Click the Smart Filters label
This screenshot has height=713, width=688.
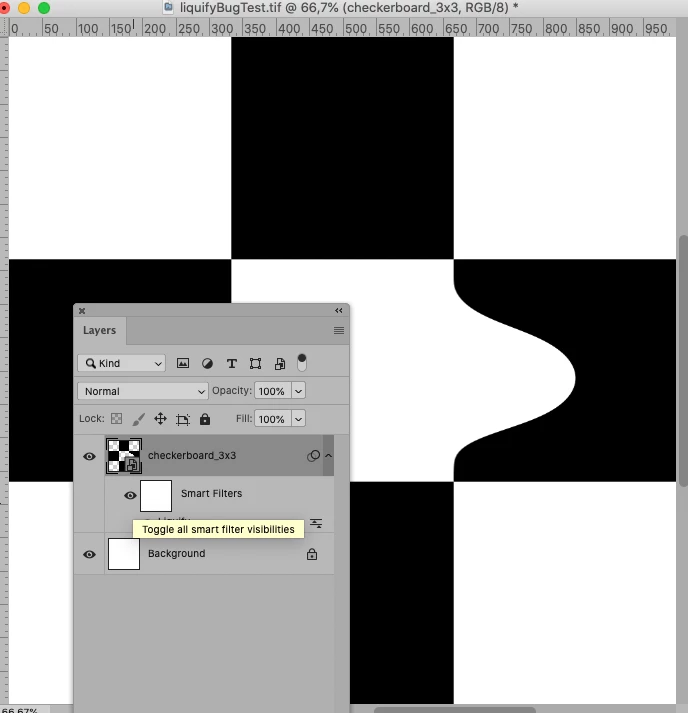[211, 493]
